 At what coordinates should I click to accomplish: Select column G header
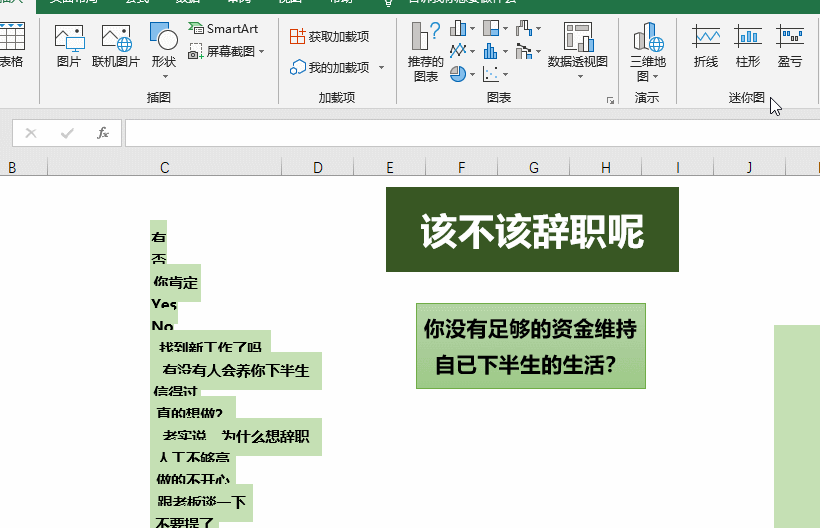point(533,167)
